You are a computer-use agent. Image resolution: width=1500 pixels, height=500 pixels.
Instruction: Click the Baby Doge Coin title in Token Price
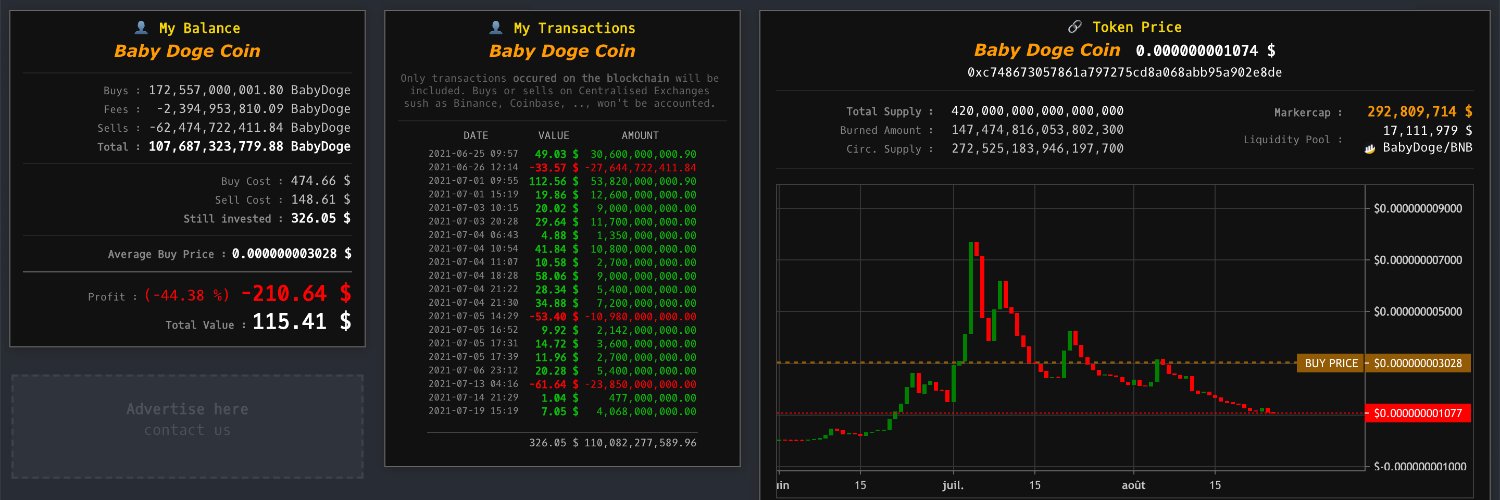(x=1047, y=50)
